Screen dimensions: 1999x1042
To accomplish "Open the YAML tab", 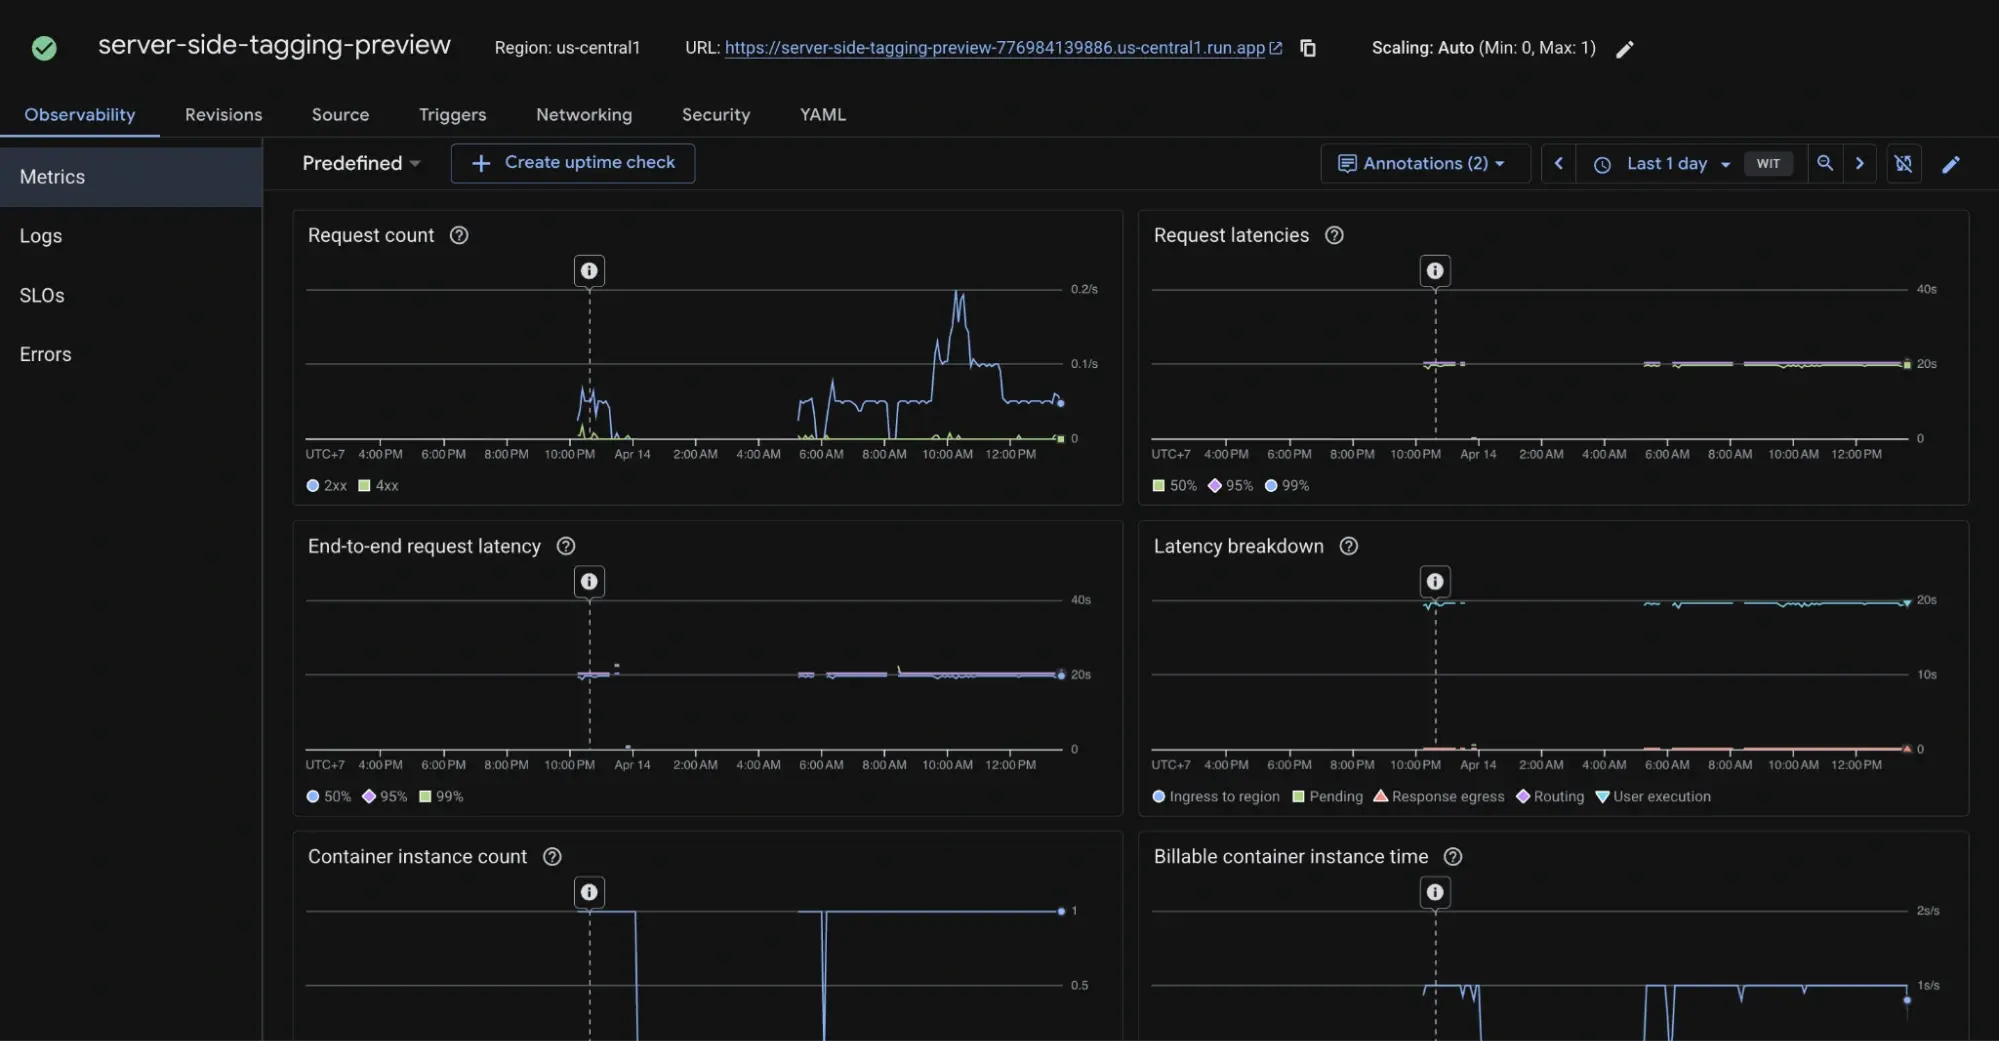I will (823, 115).
